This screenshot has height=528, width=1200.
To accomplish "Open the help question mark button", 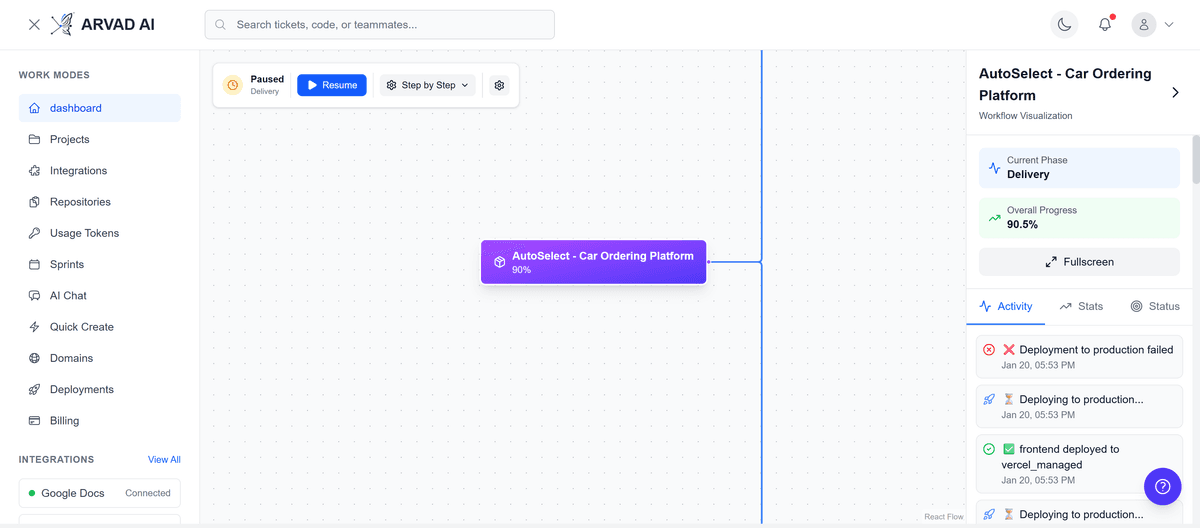I will [1162, 486].
